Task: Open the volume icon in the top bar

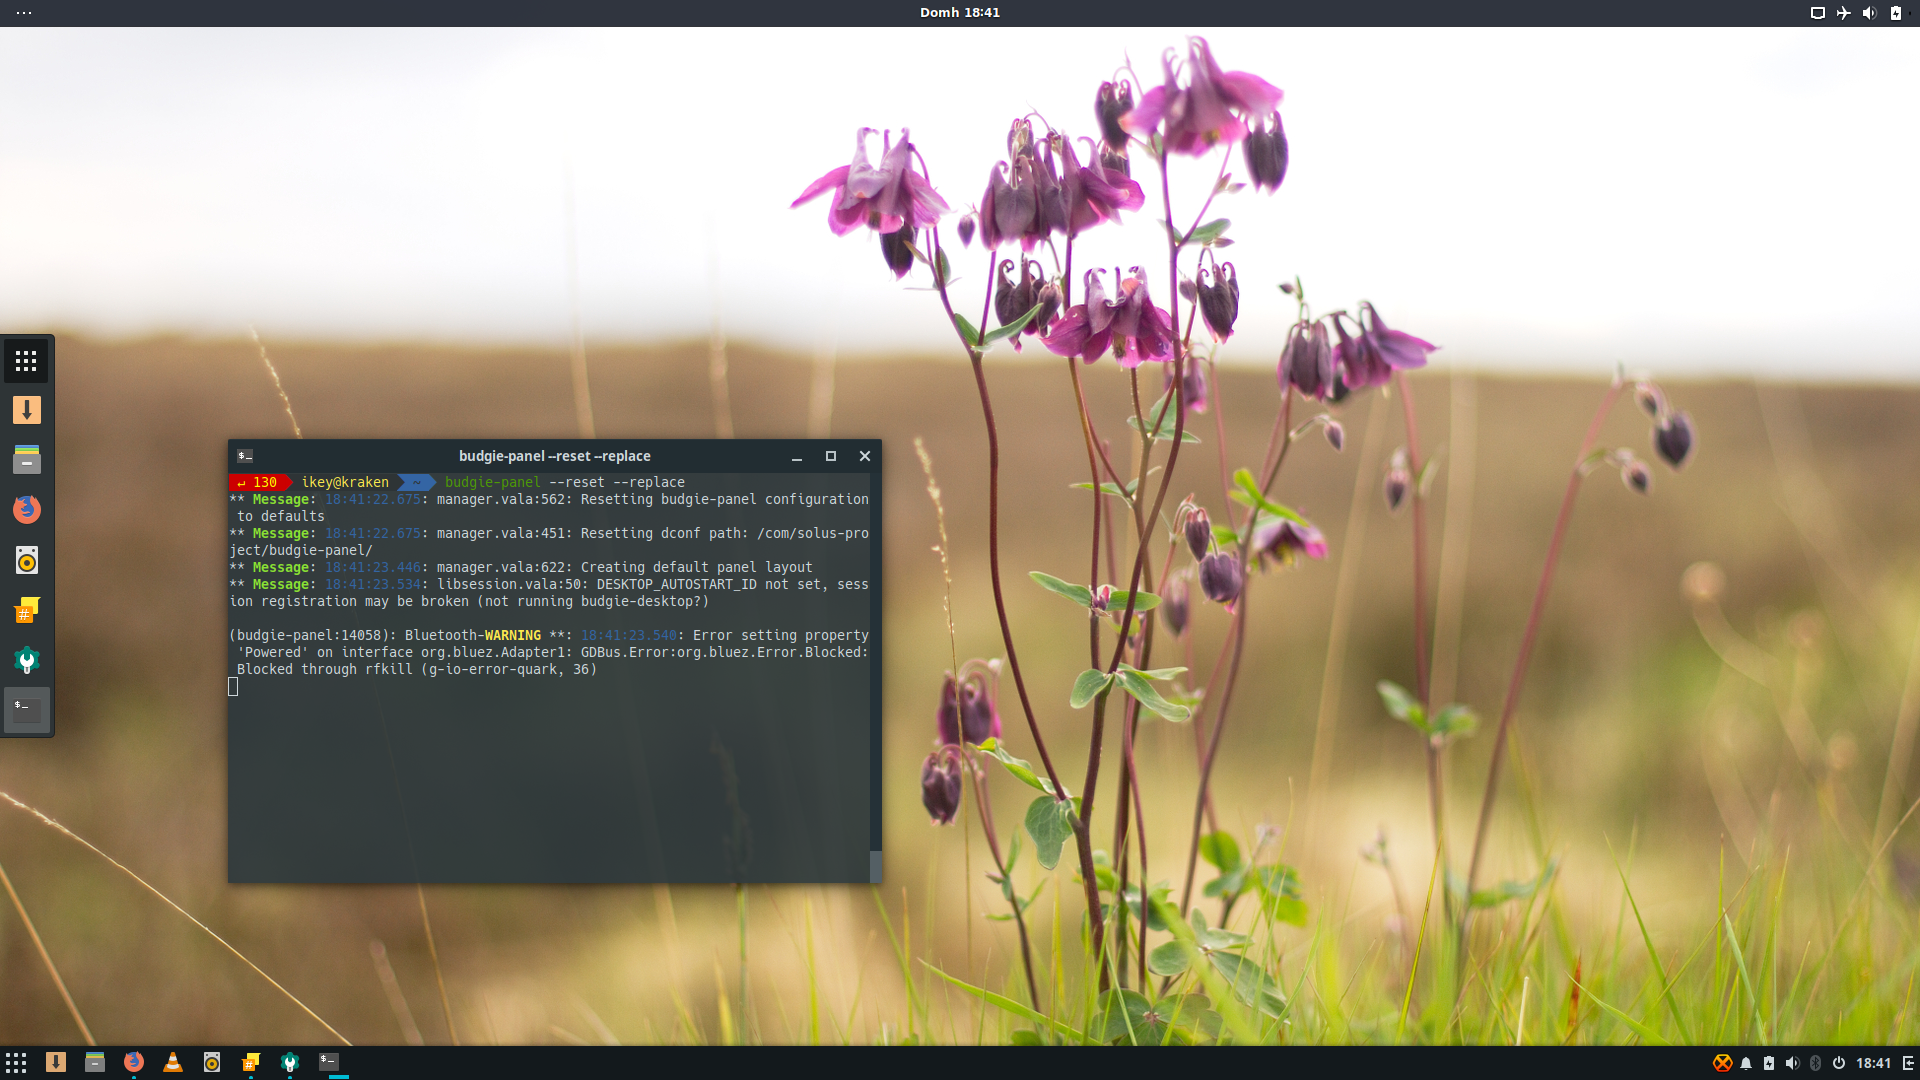Action: coord(1869,13)
